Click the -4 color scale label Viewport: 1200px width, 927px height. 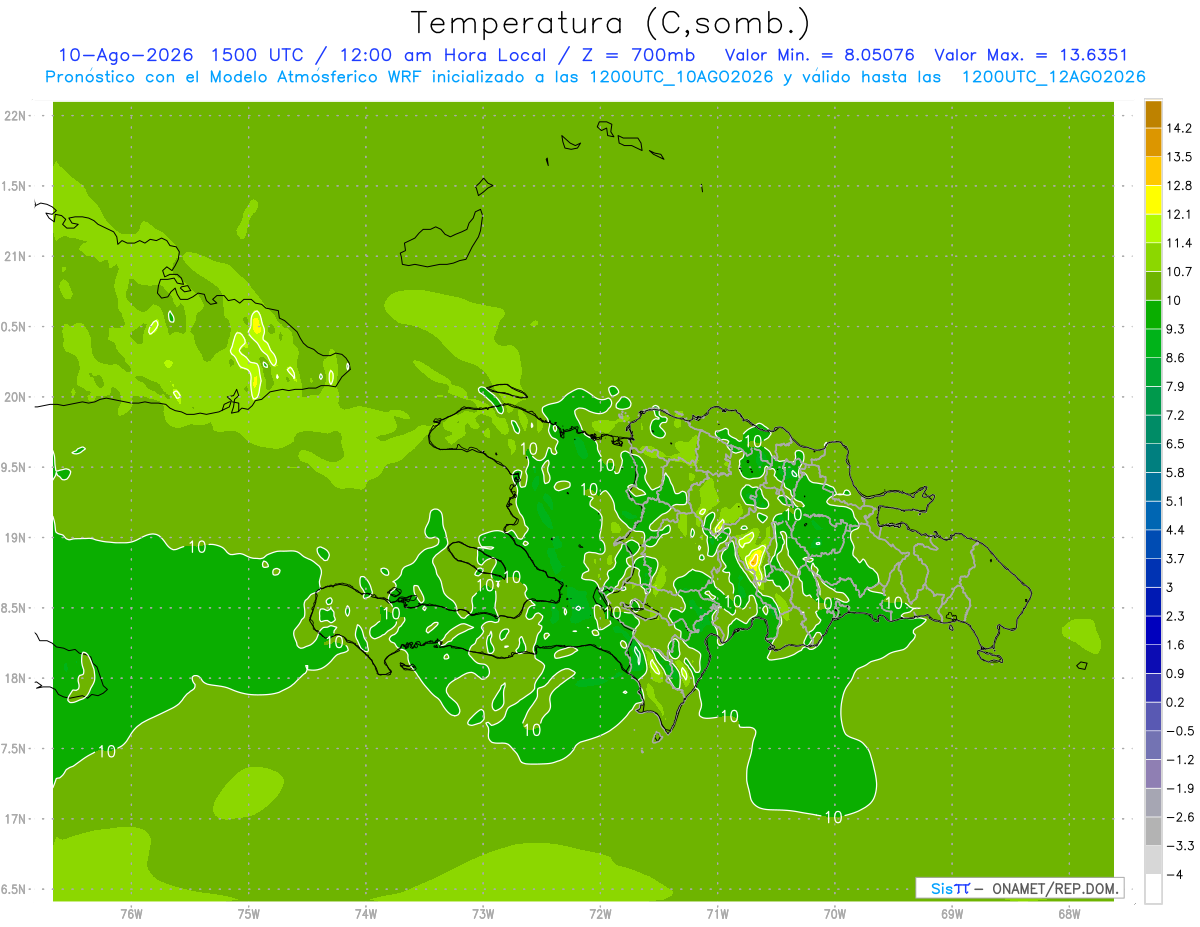[x=1175, y=875]
